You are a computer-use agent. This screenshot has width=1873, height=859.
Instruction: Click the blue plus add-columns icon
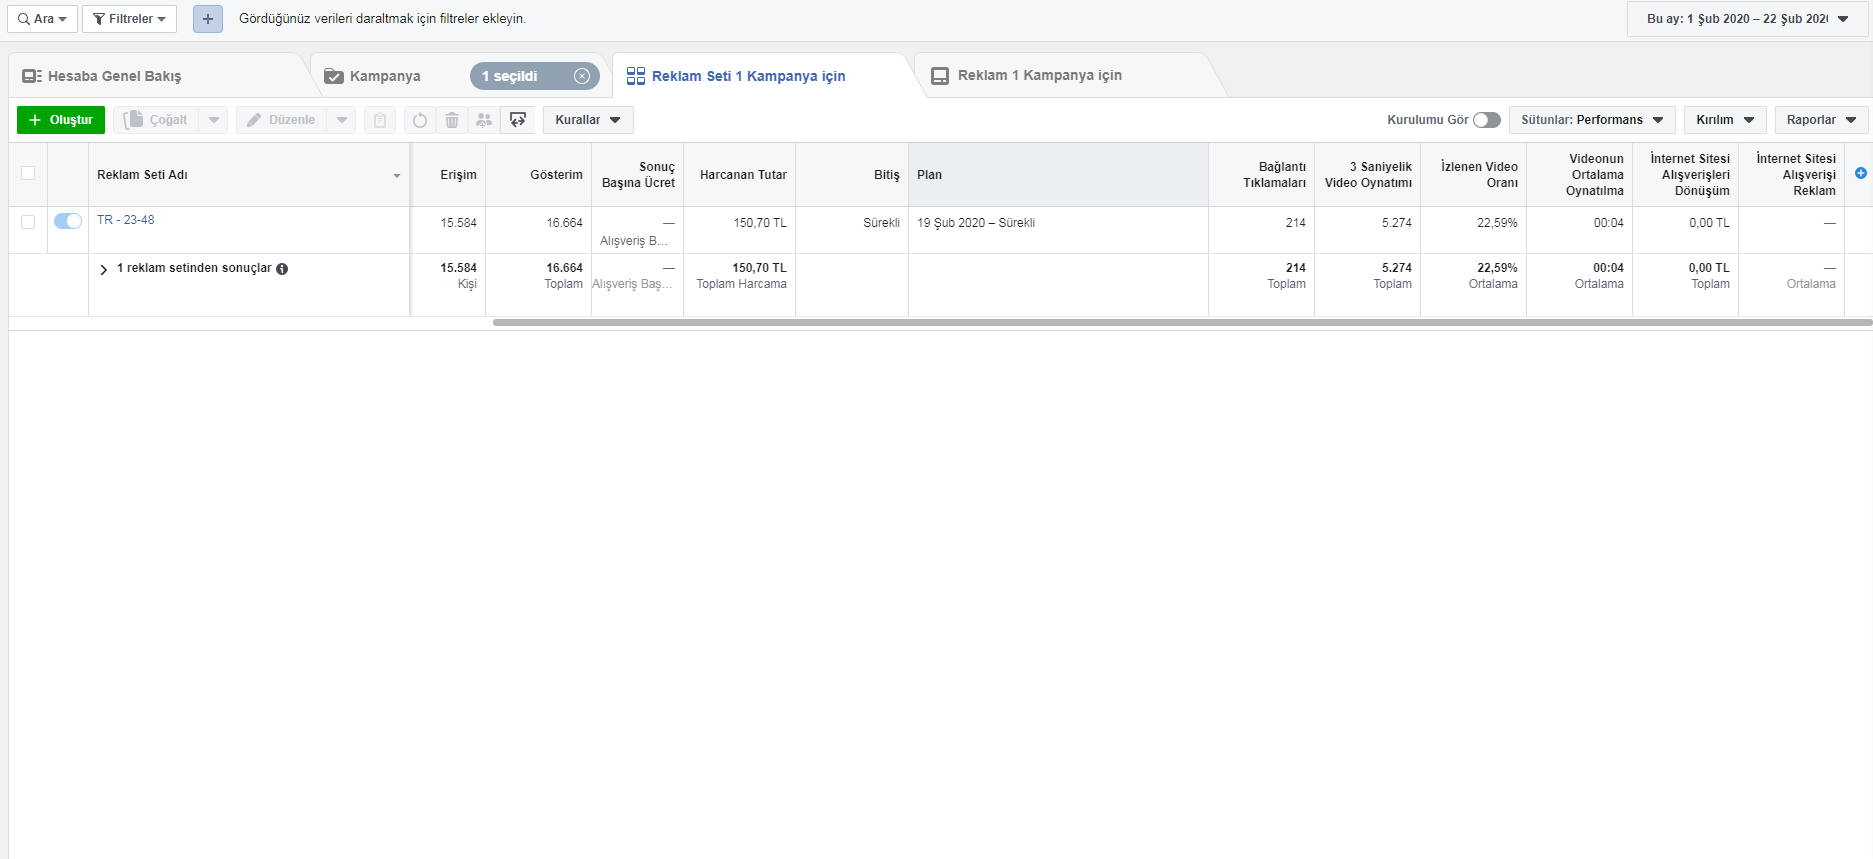[x=1860, y=173]
